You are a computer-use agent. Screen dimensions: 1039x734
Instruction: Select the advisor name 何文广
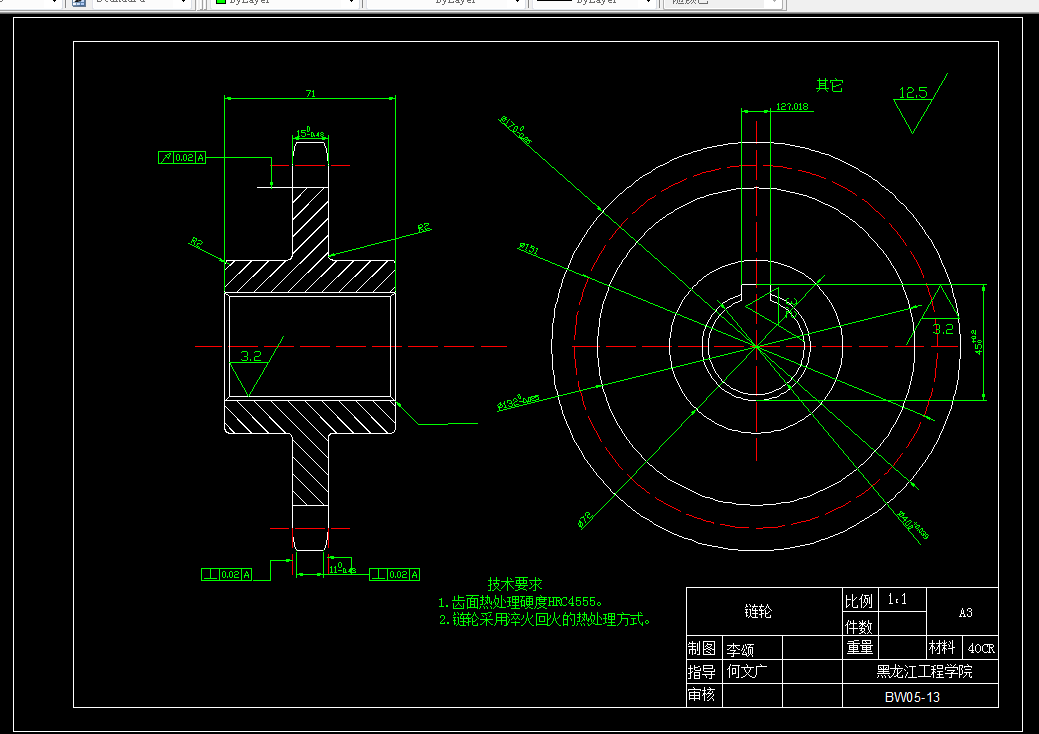pyautogui.click(x=747, y=671)
